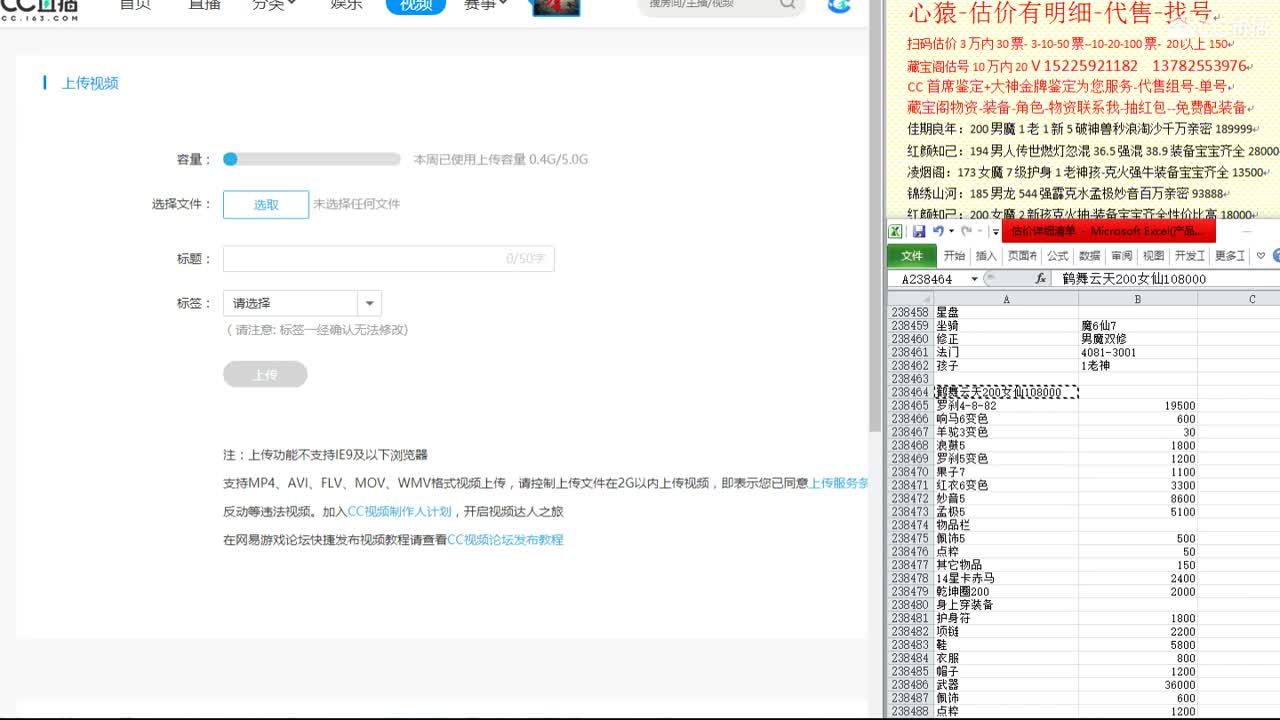Click the Excel Name Box showing A238464
Viewport: 1280px width, 720px height.
click(928, 279)
